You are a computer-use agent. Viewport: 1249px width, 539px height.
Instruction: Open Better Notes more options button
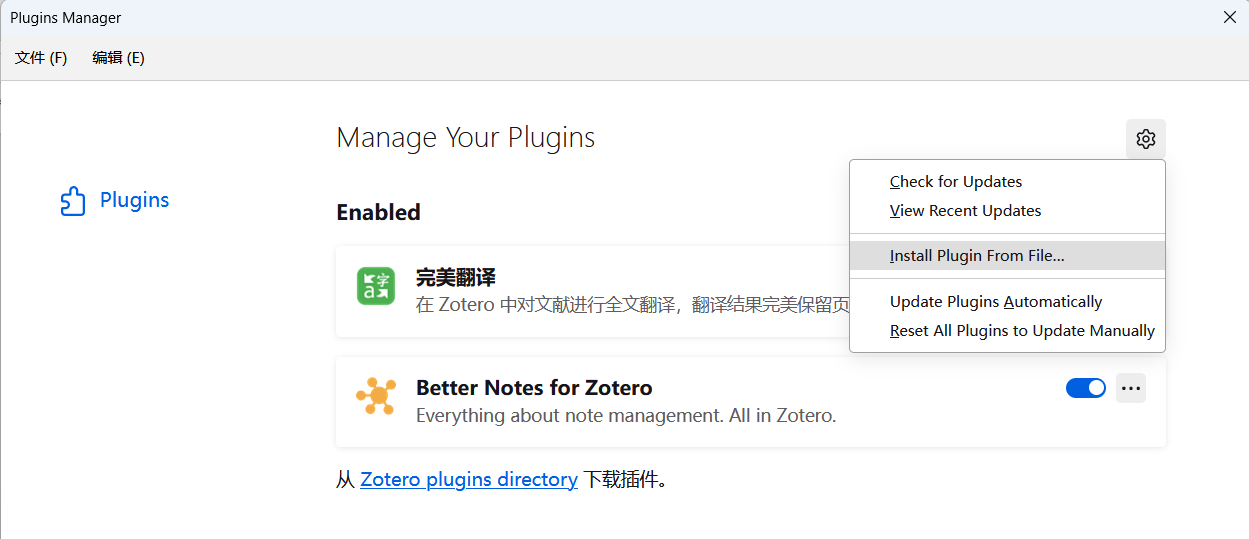click(1131, 388)
